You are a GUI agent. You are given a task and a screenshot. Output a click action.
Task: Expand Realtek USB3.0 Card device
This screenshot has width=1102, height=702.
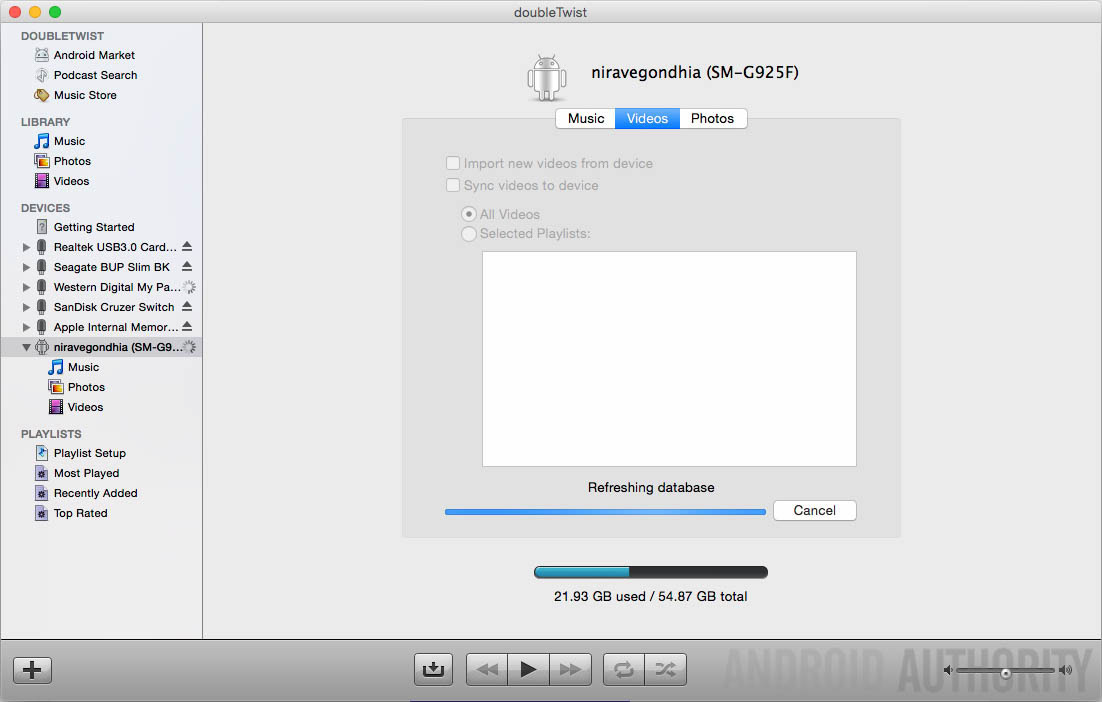pos(26,247)
